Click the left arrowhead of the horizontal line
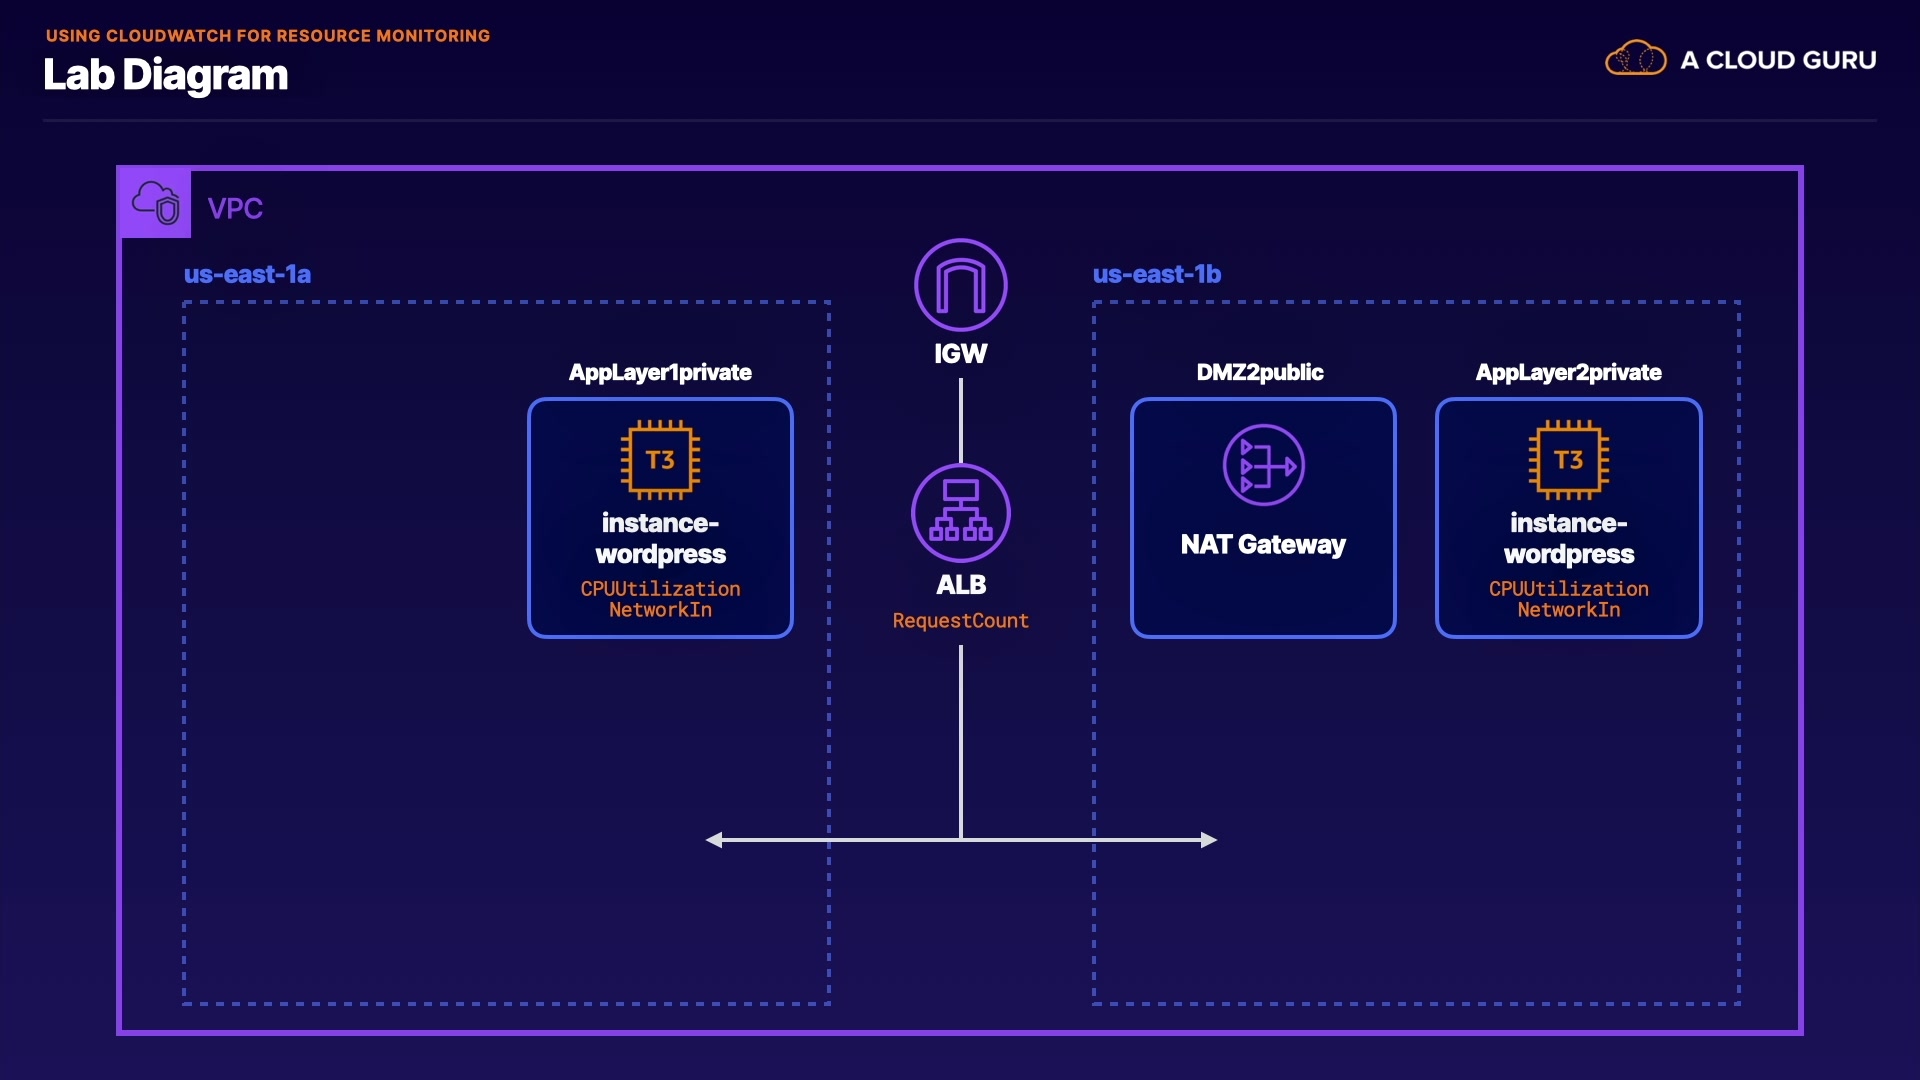 coord(714,840)
